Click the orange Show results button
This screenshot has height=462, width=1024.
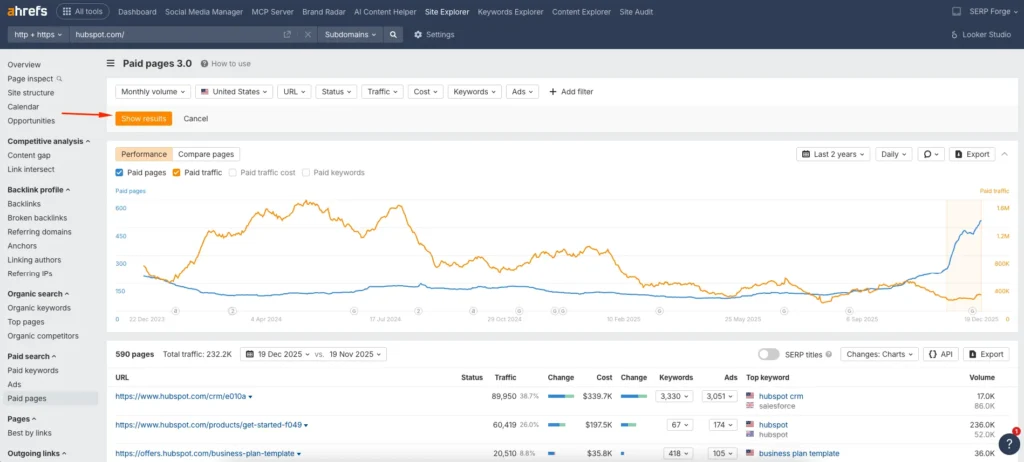(x=143, y=118)
